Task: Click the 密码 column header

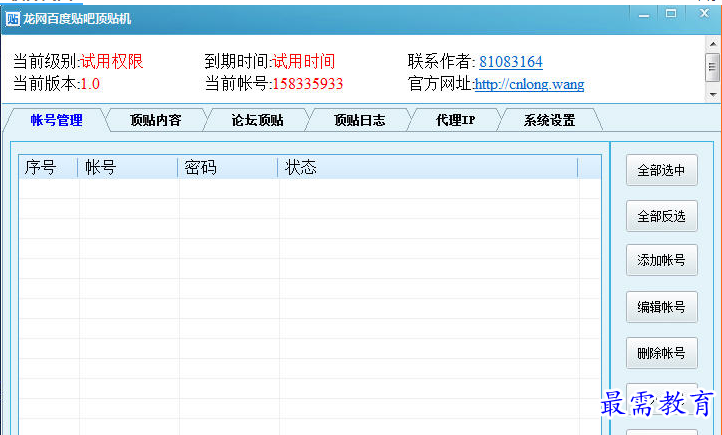Action: coord(227,167)
